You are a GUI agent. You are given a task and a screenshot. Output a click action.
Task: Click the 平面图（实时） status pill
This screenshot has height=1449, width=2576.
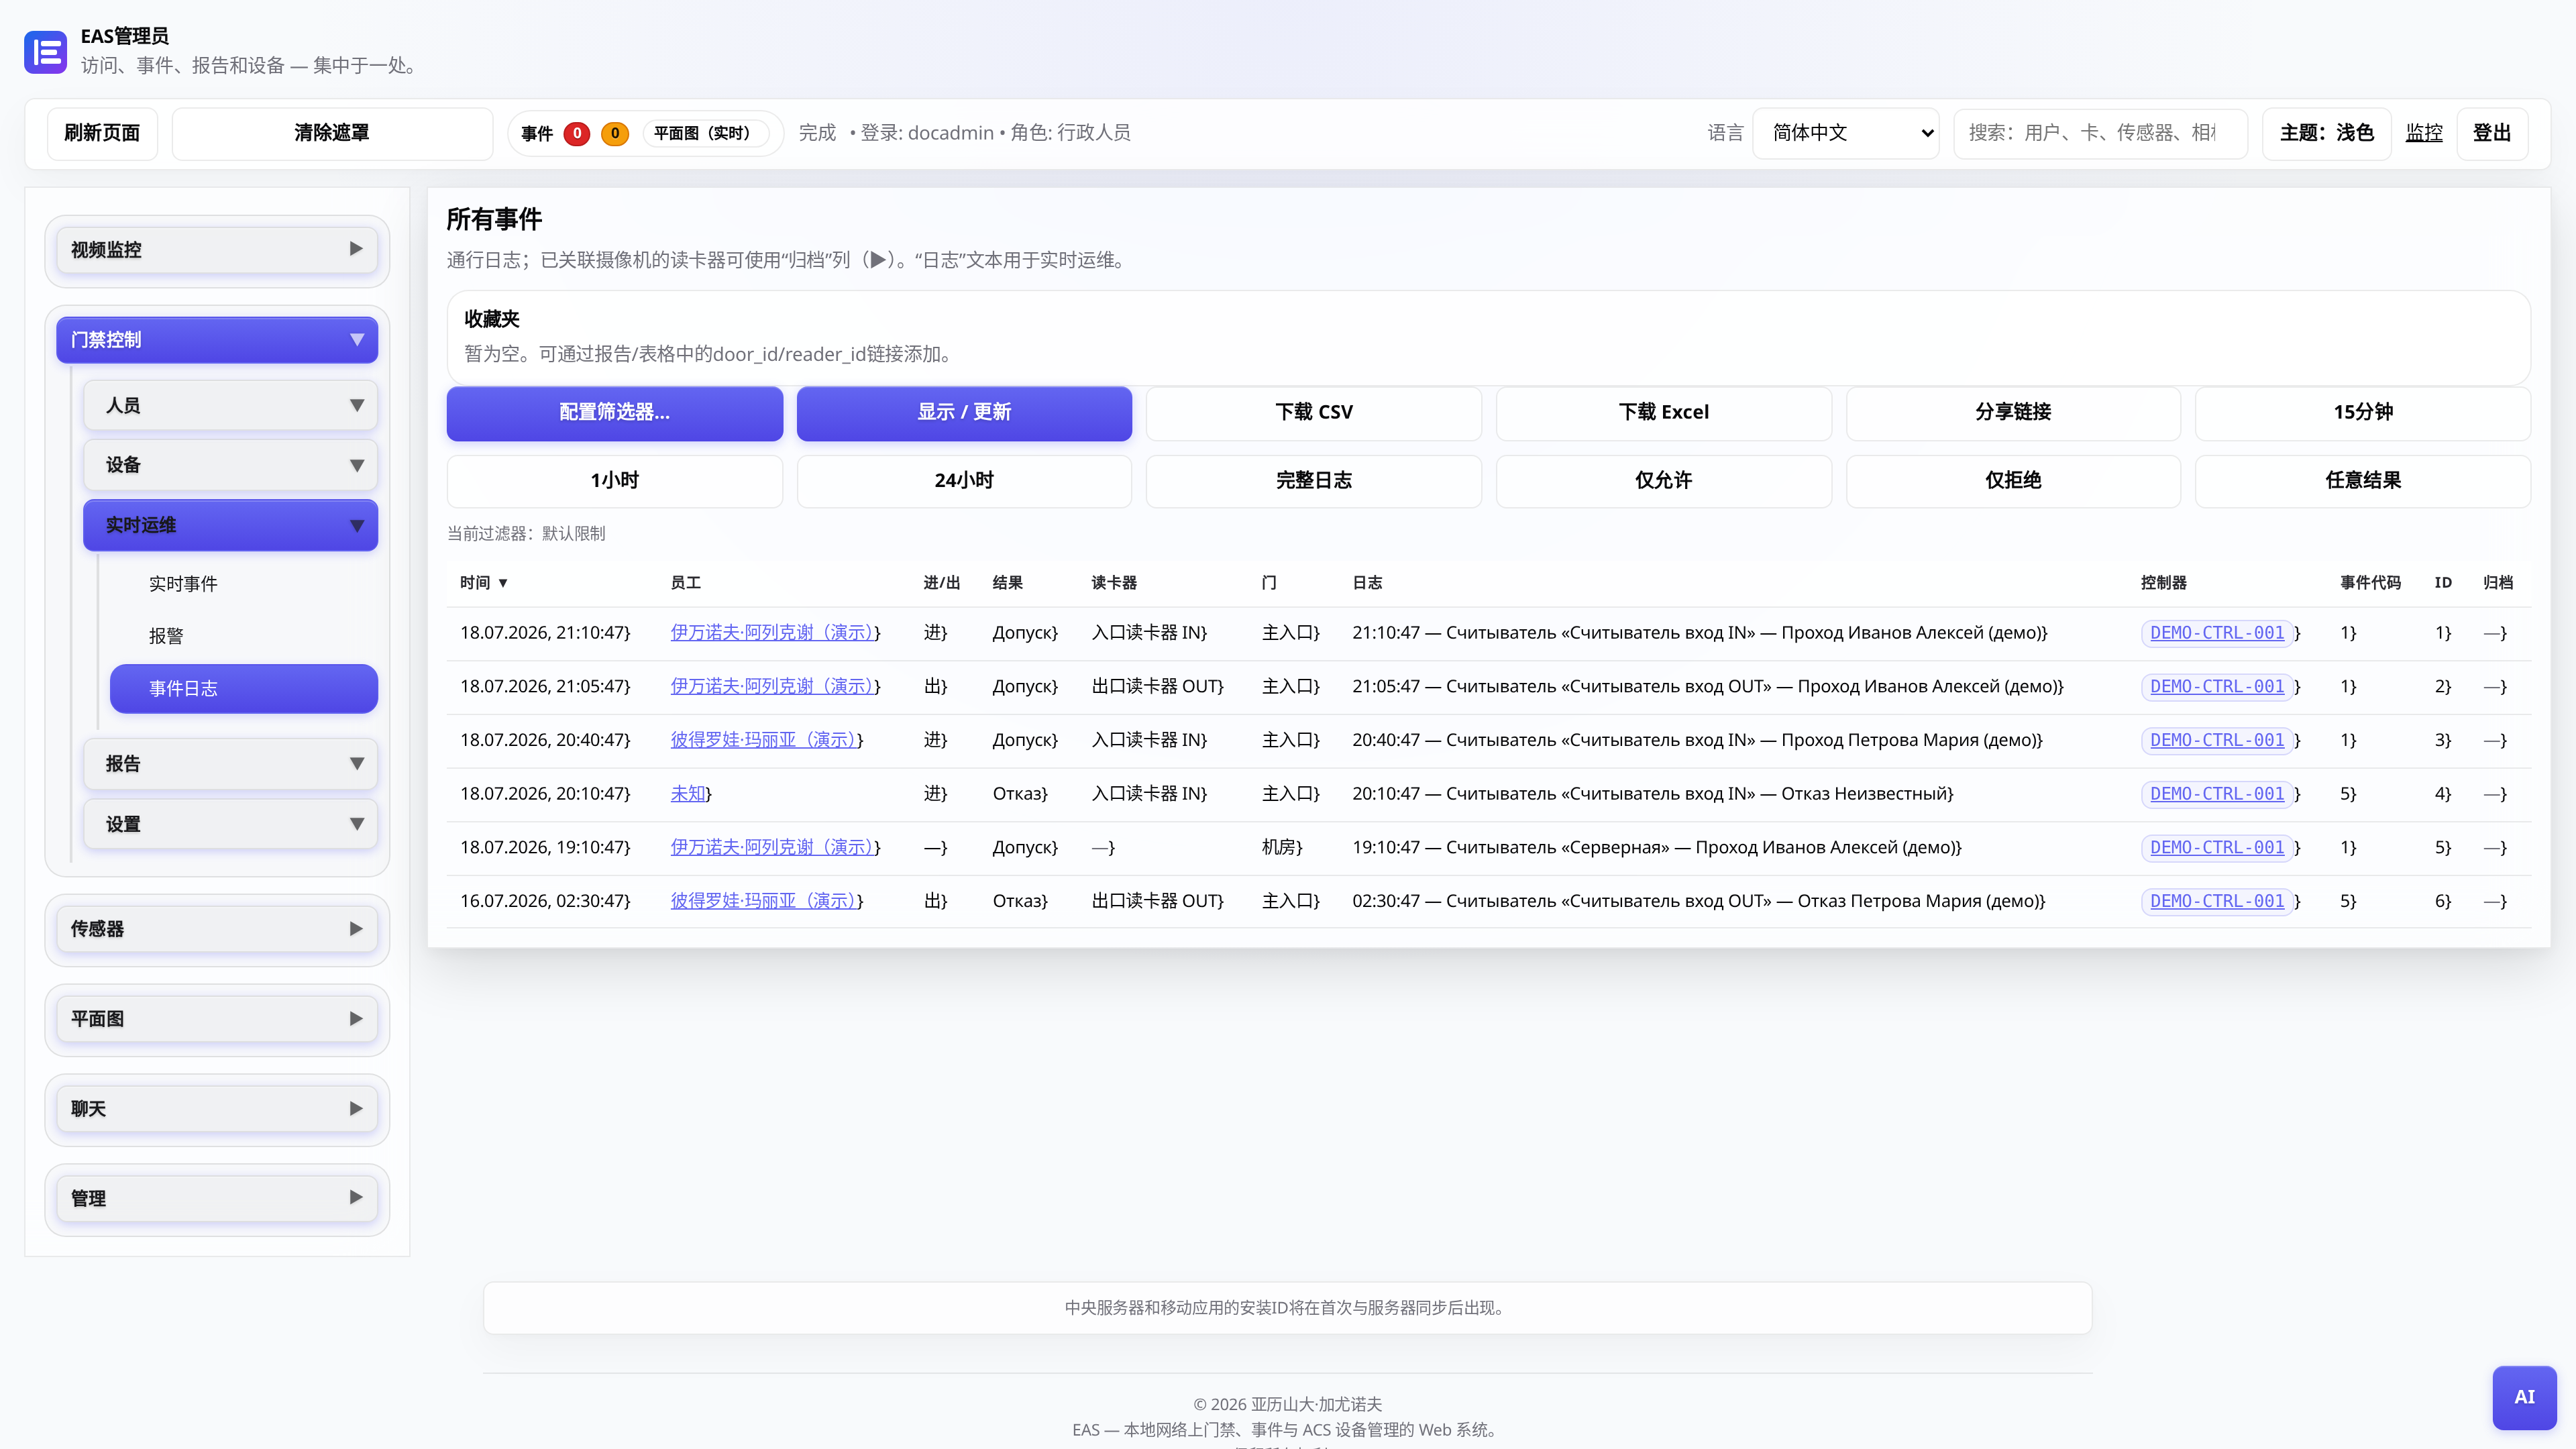[x=702, y=133]
